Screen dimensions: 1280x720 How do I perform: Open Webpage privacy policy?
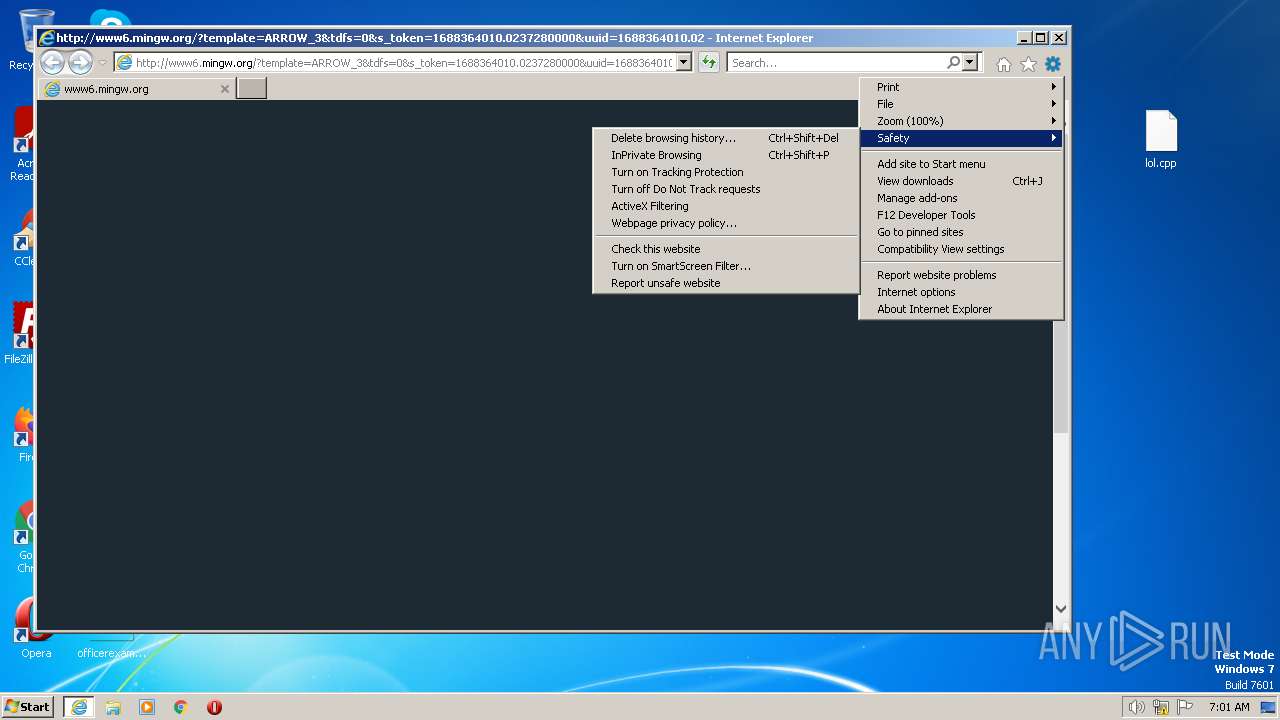click(x=726, y=223)
